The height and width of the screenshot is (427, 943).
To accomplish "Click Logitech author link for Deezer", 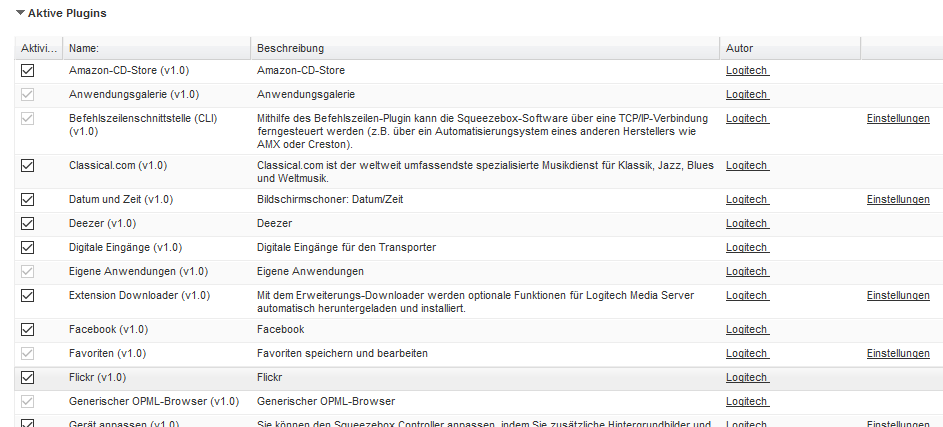I will coord(746,224).
